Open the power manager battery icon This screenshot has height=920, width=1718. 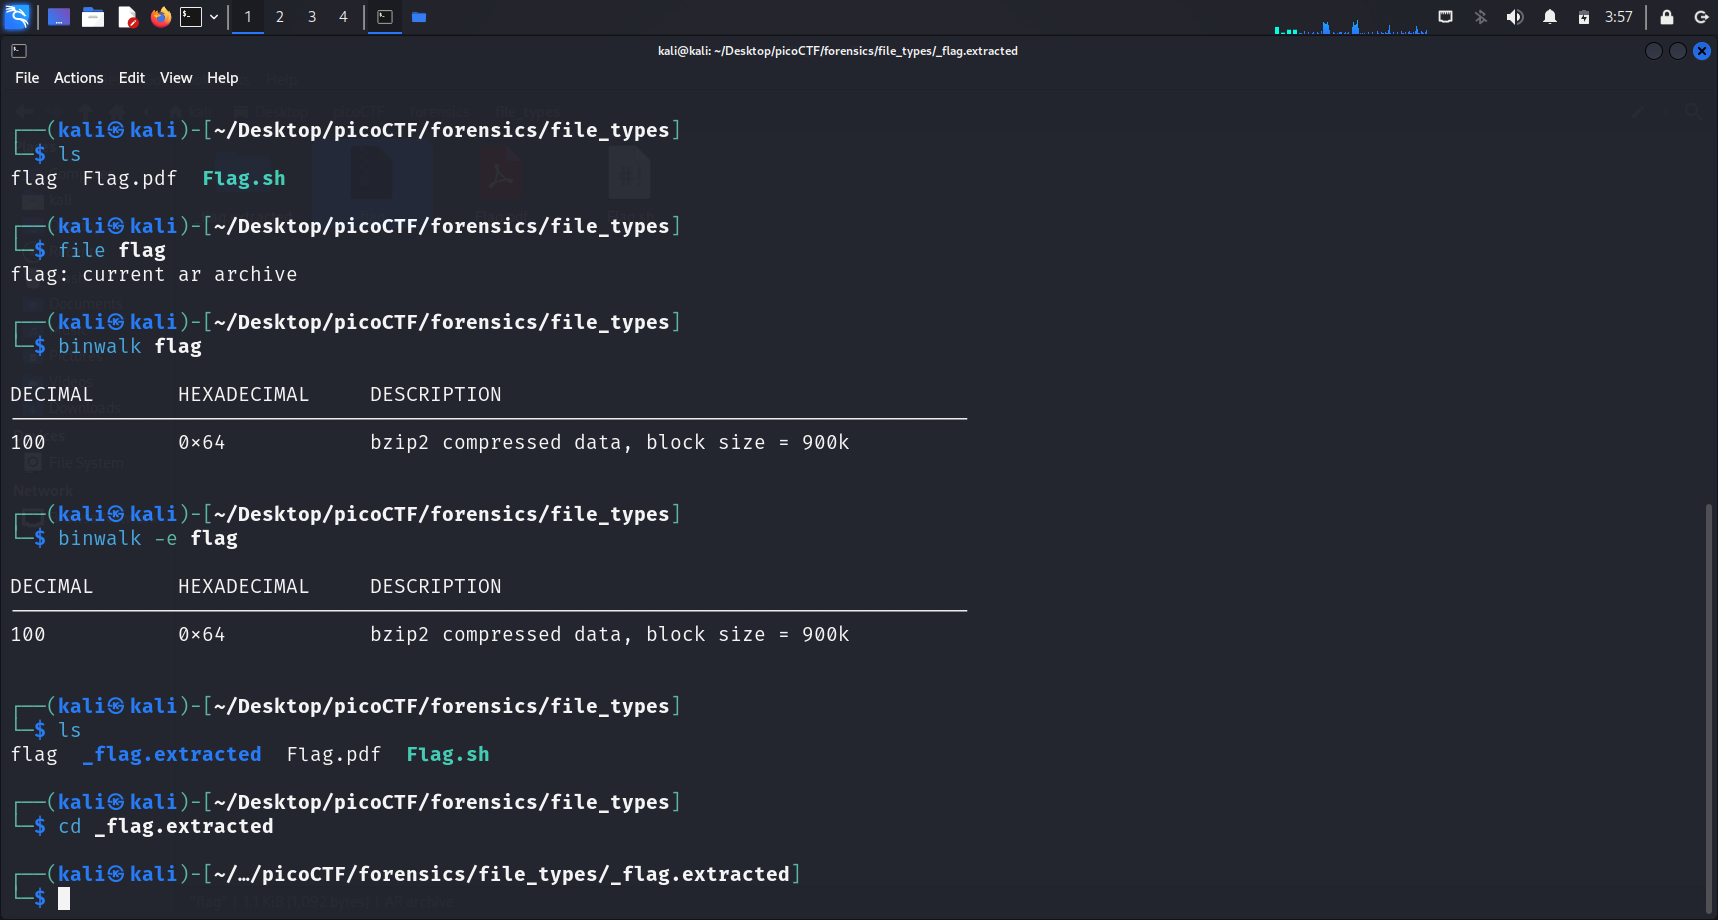point(1583,17)
